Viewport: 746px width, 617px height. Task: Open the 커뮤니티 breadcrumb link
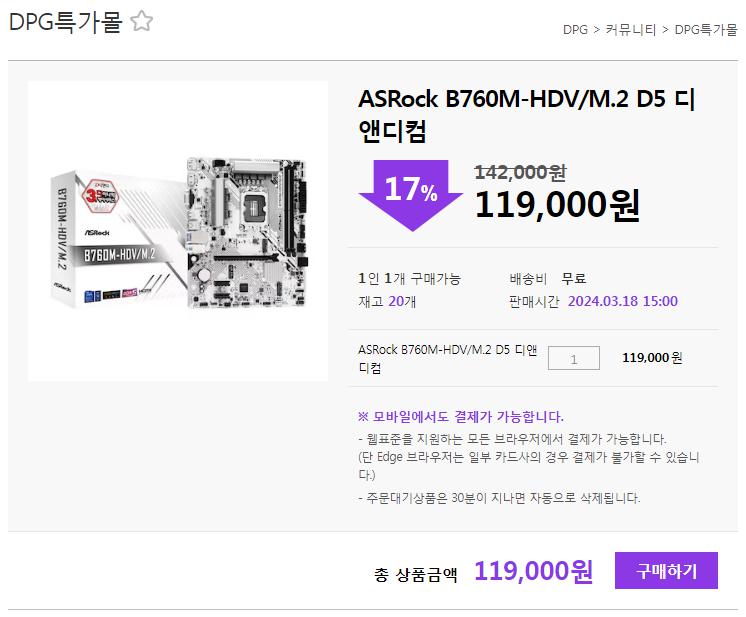click(x=630, y=29)
